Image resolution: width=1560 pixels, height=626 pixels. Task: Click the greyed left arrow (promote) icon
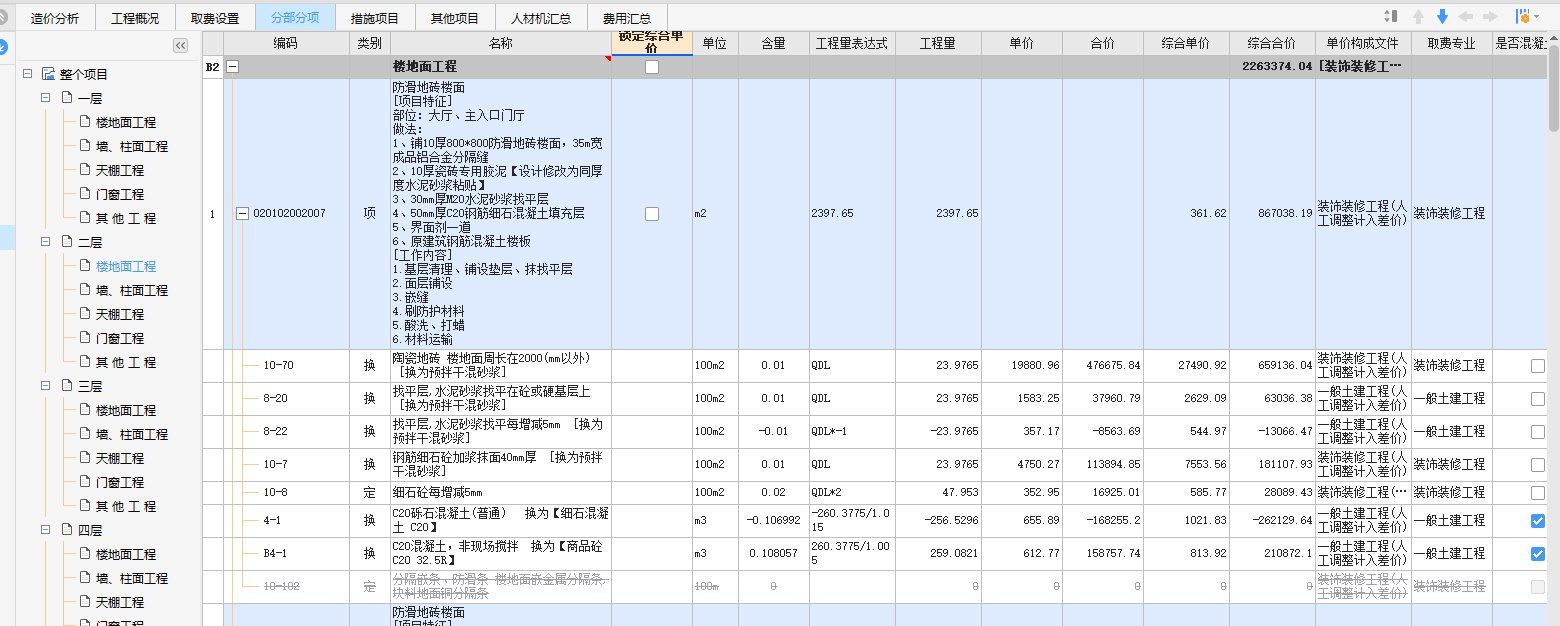click(1466, 17)
